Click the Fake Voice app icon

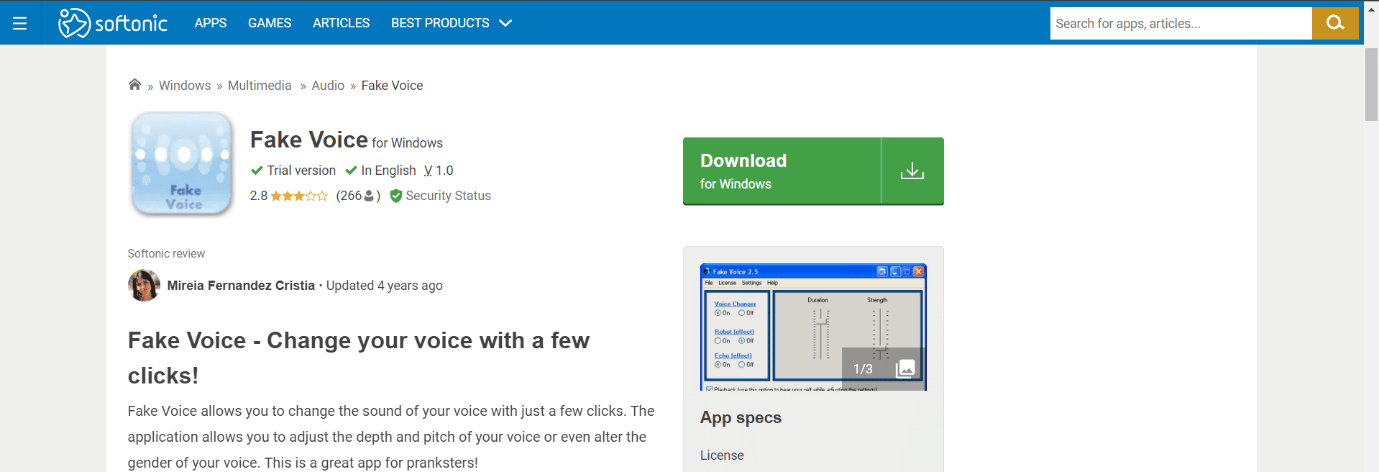pyautogui.click(x=182, y=165)
